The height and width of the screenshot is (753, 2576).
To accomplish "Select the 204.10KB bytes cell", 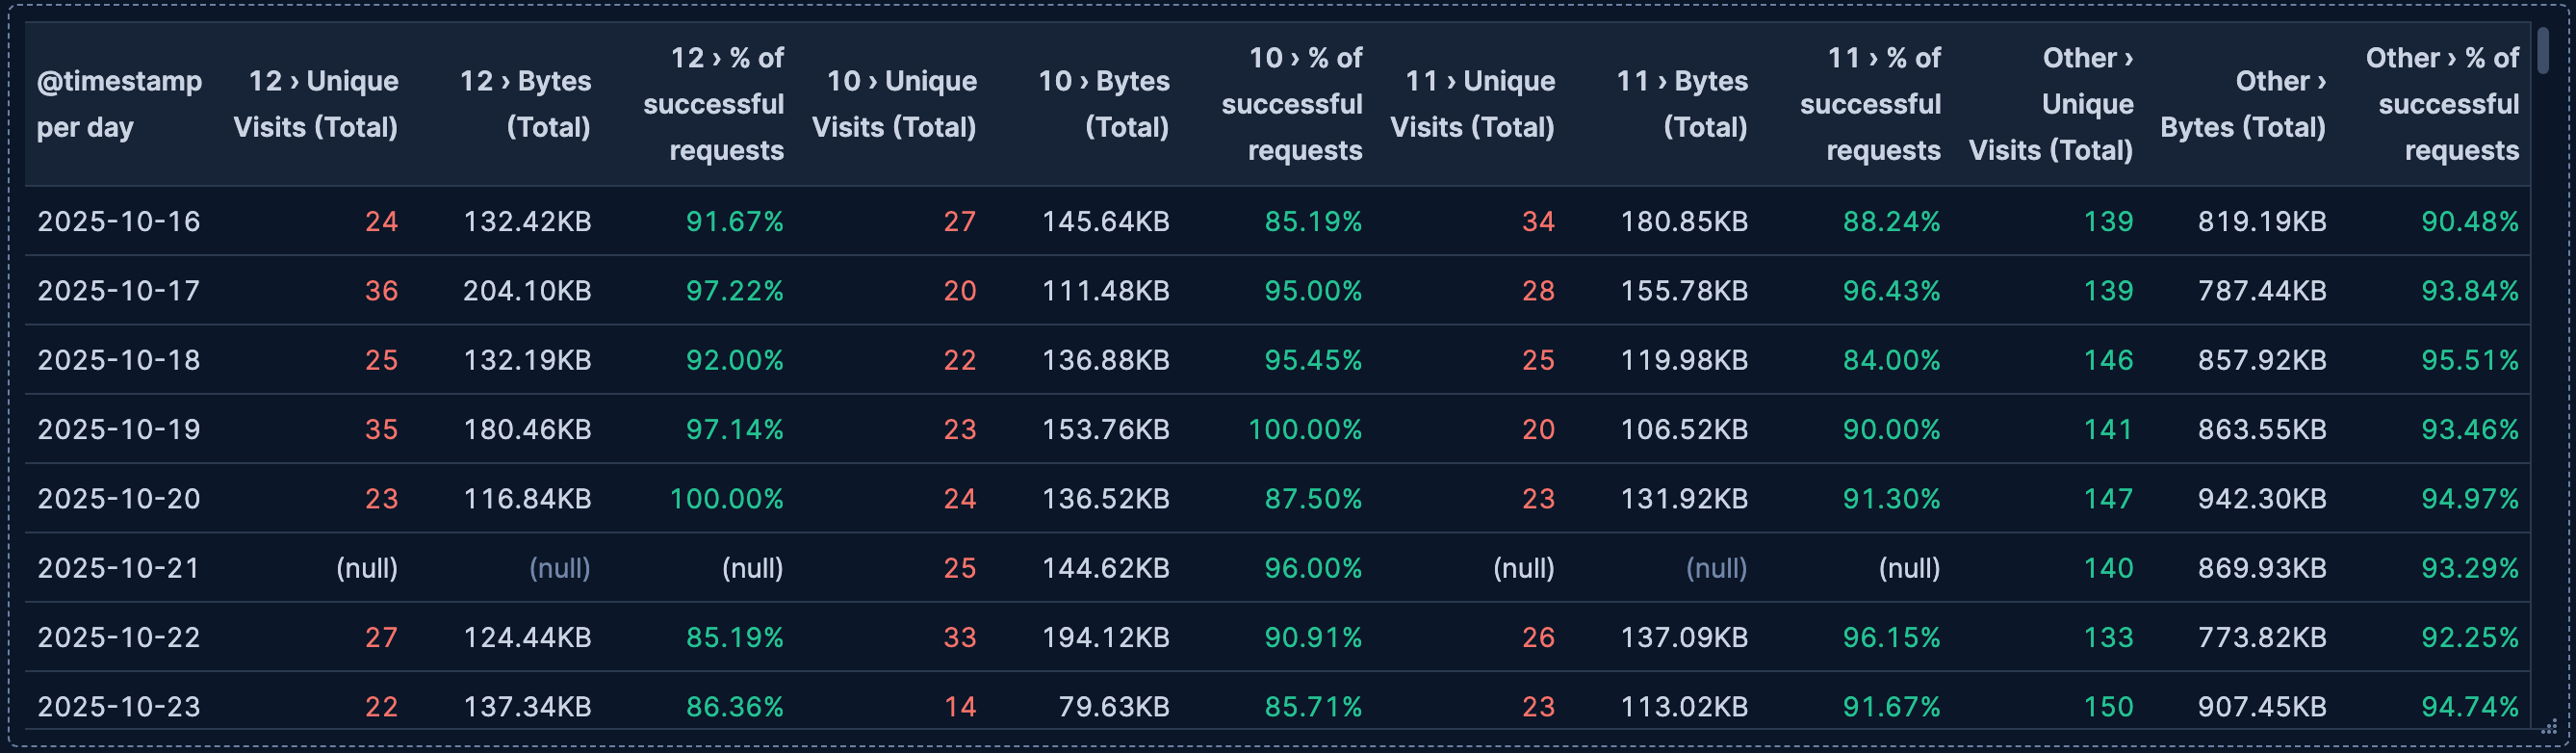I will (527, 291).
